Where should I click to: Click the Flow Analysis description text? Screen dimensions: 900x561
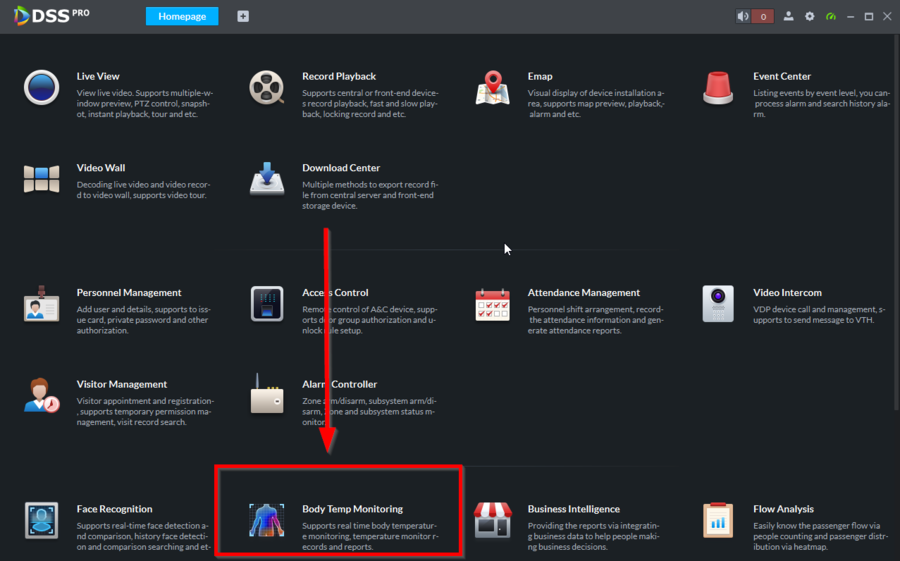tap(821, 536)
